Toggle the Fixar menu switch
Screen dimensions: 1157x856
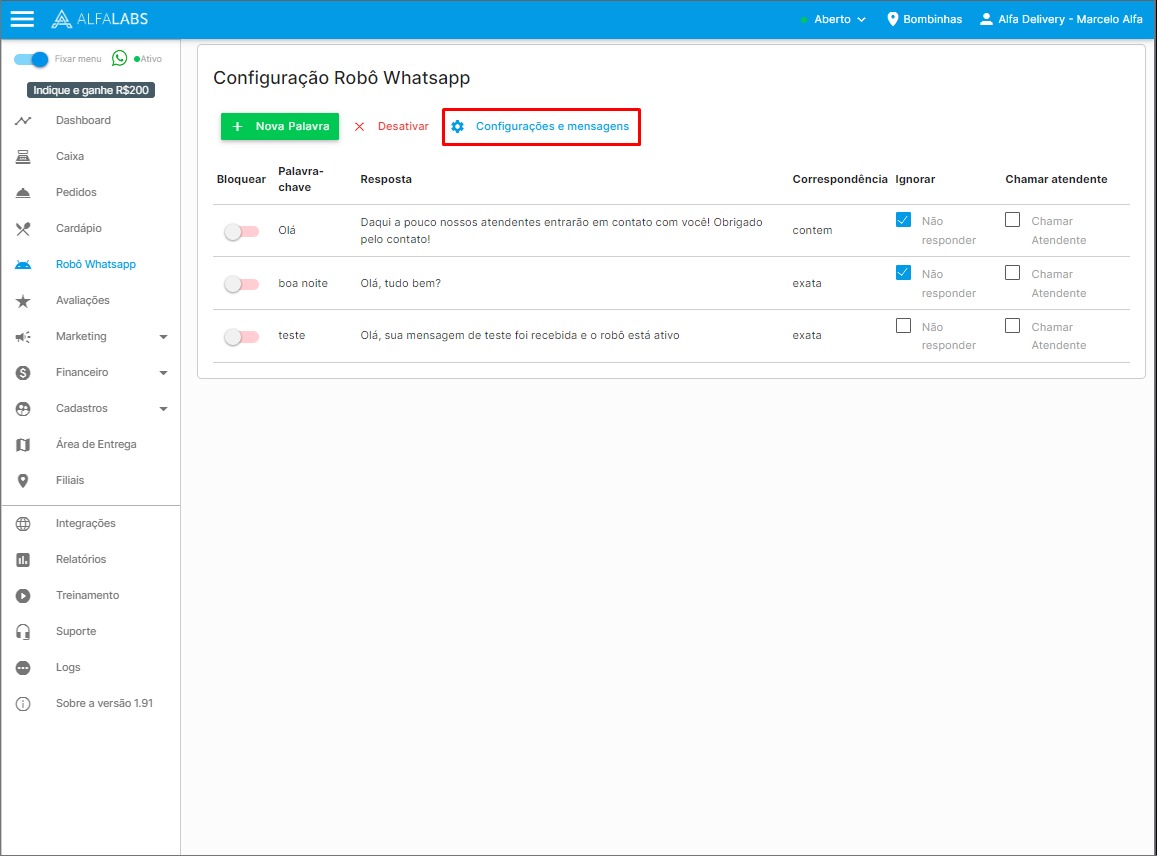[x=31, y=59]
